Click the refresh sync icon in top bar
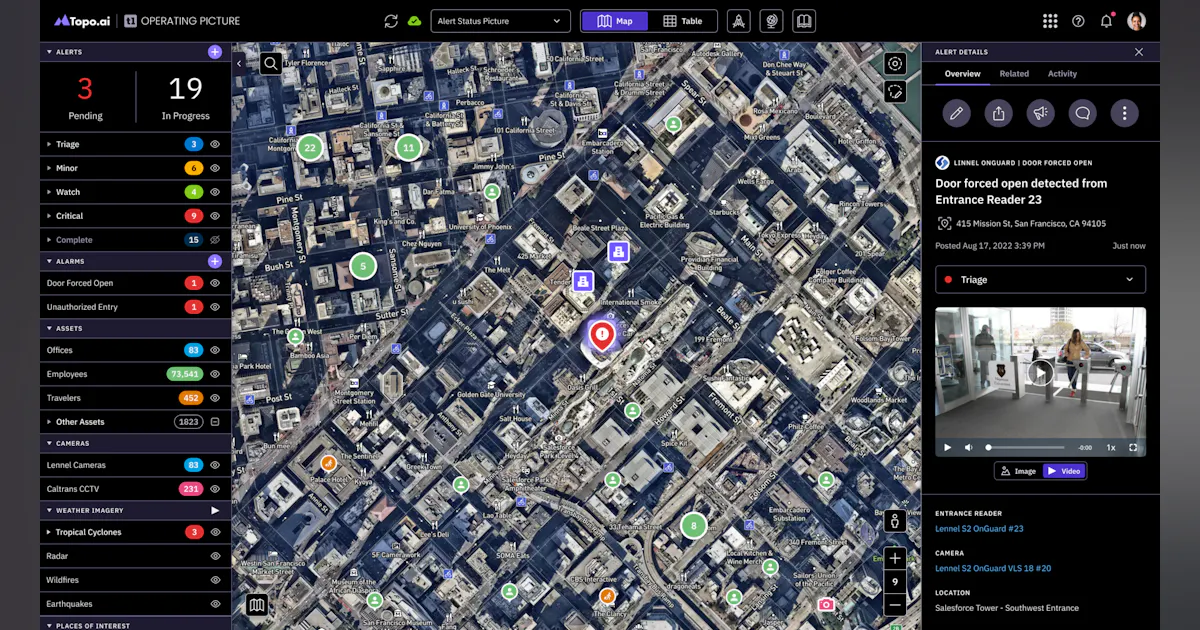1200x630 pixels. click(x=391, y=21)
